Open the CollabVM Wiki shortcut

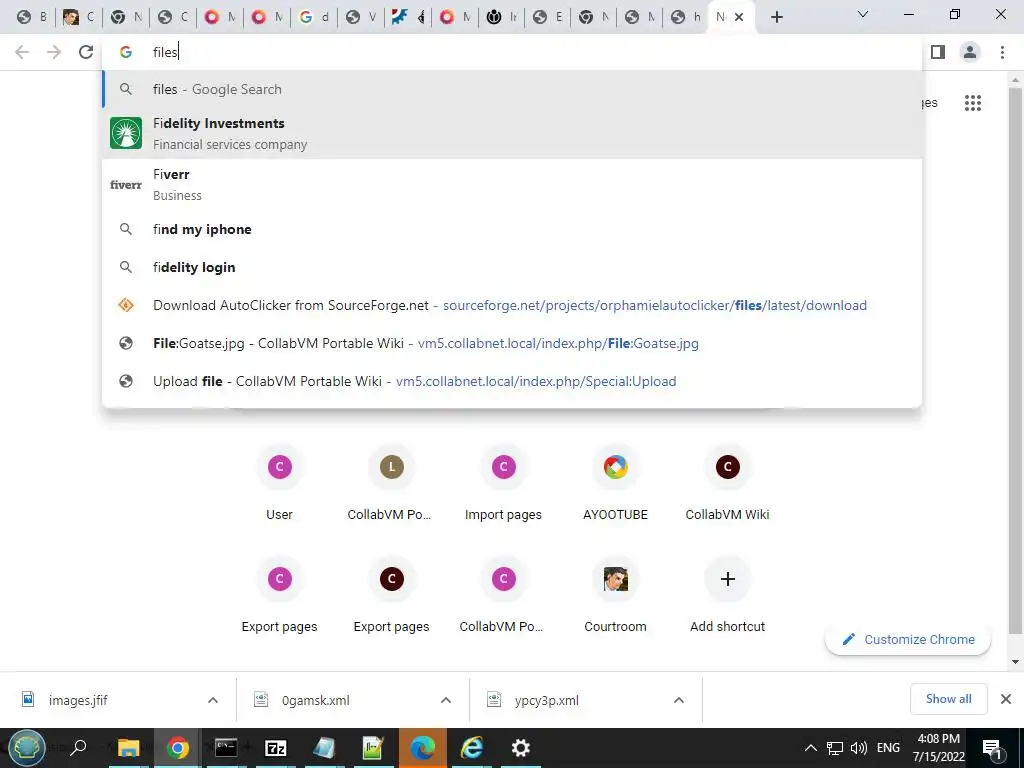[x=728, y=482]
